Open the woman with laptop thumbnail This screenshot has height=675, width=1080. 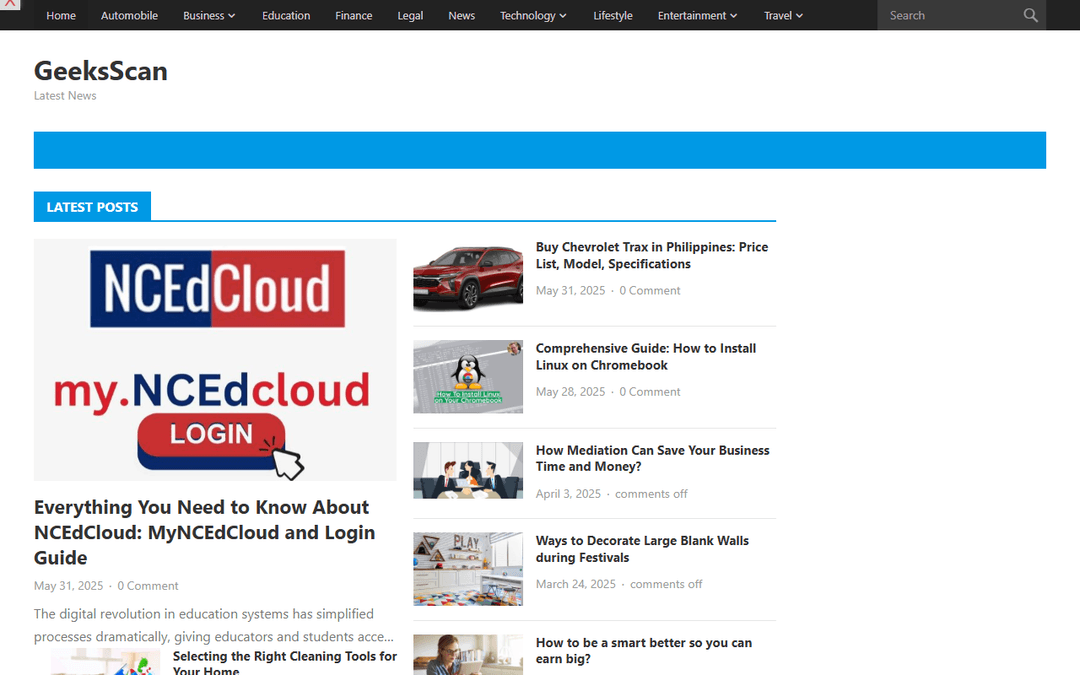coord(468,654)
